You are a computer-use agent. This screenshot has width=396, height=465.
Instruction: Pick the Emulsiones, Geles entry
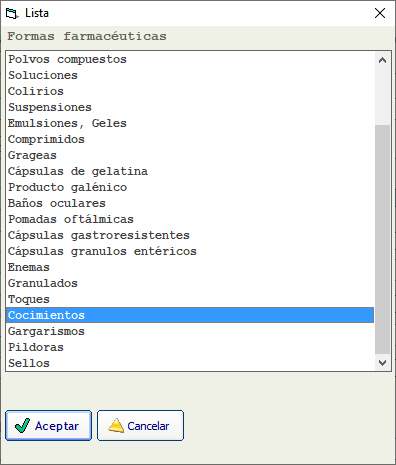pyautogui.click(x=190, y=123)
